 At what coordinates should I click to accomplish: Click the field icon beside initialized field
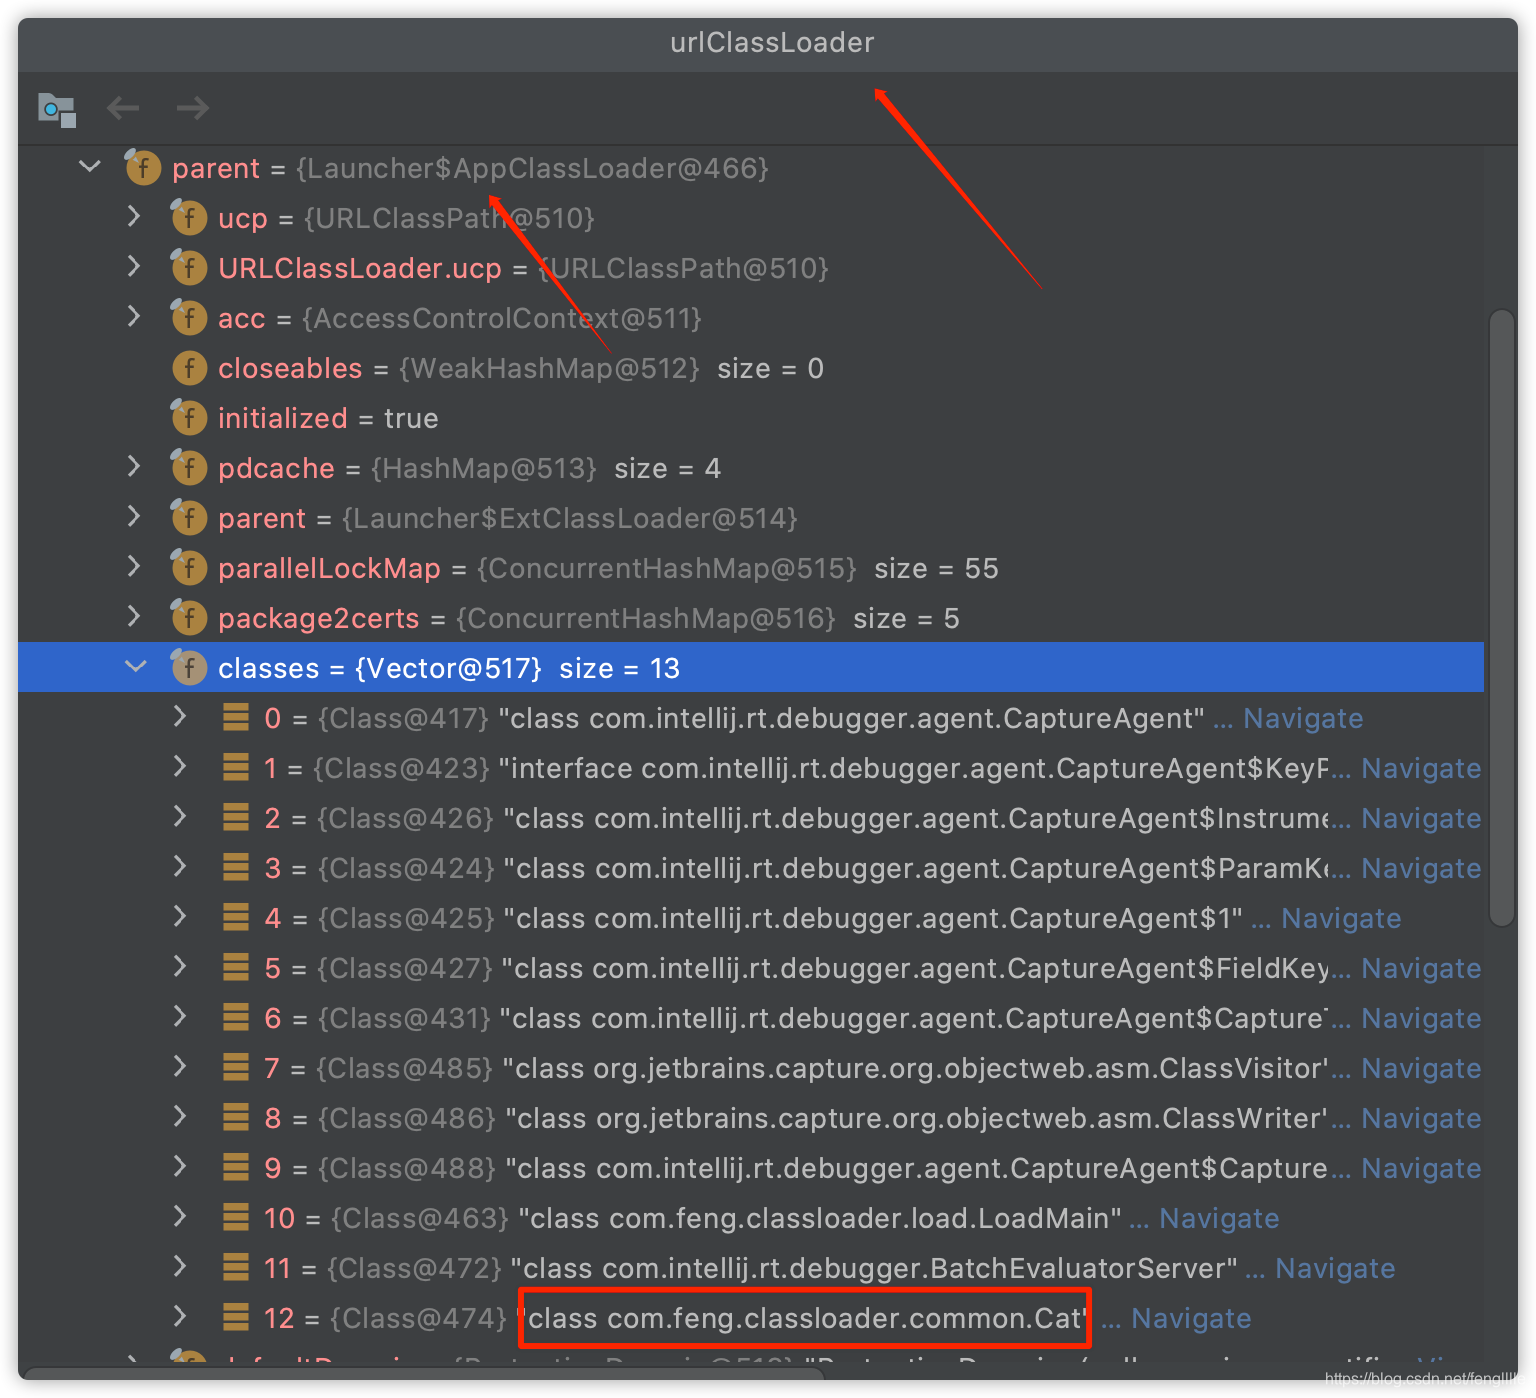pyautogui.click(x=188, y=417)
